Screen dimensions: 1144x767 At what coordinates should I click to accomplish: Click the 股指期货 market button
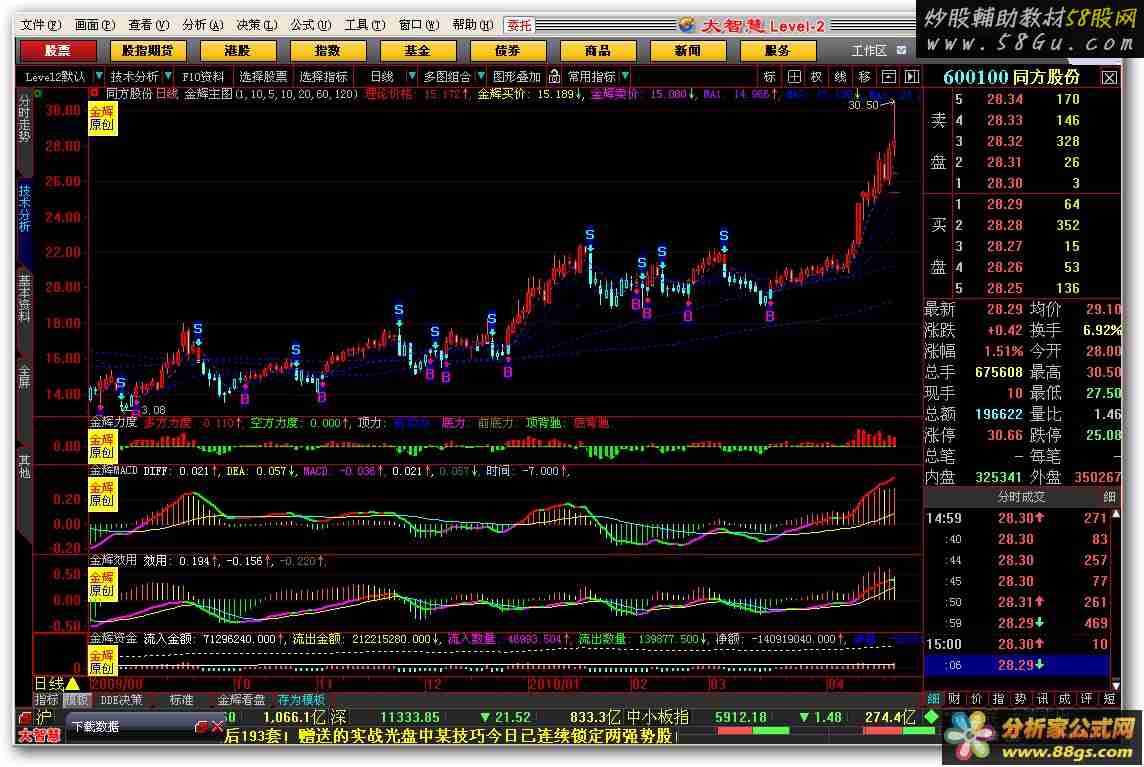click(147, 50)
